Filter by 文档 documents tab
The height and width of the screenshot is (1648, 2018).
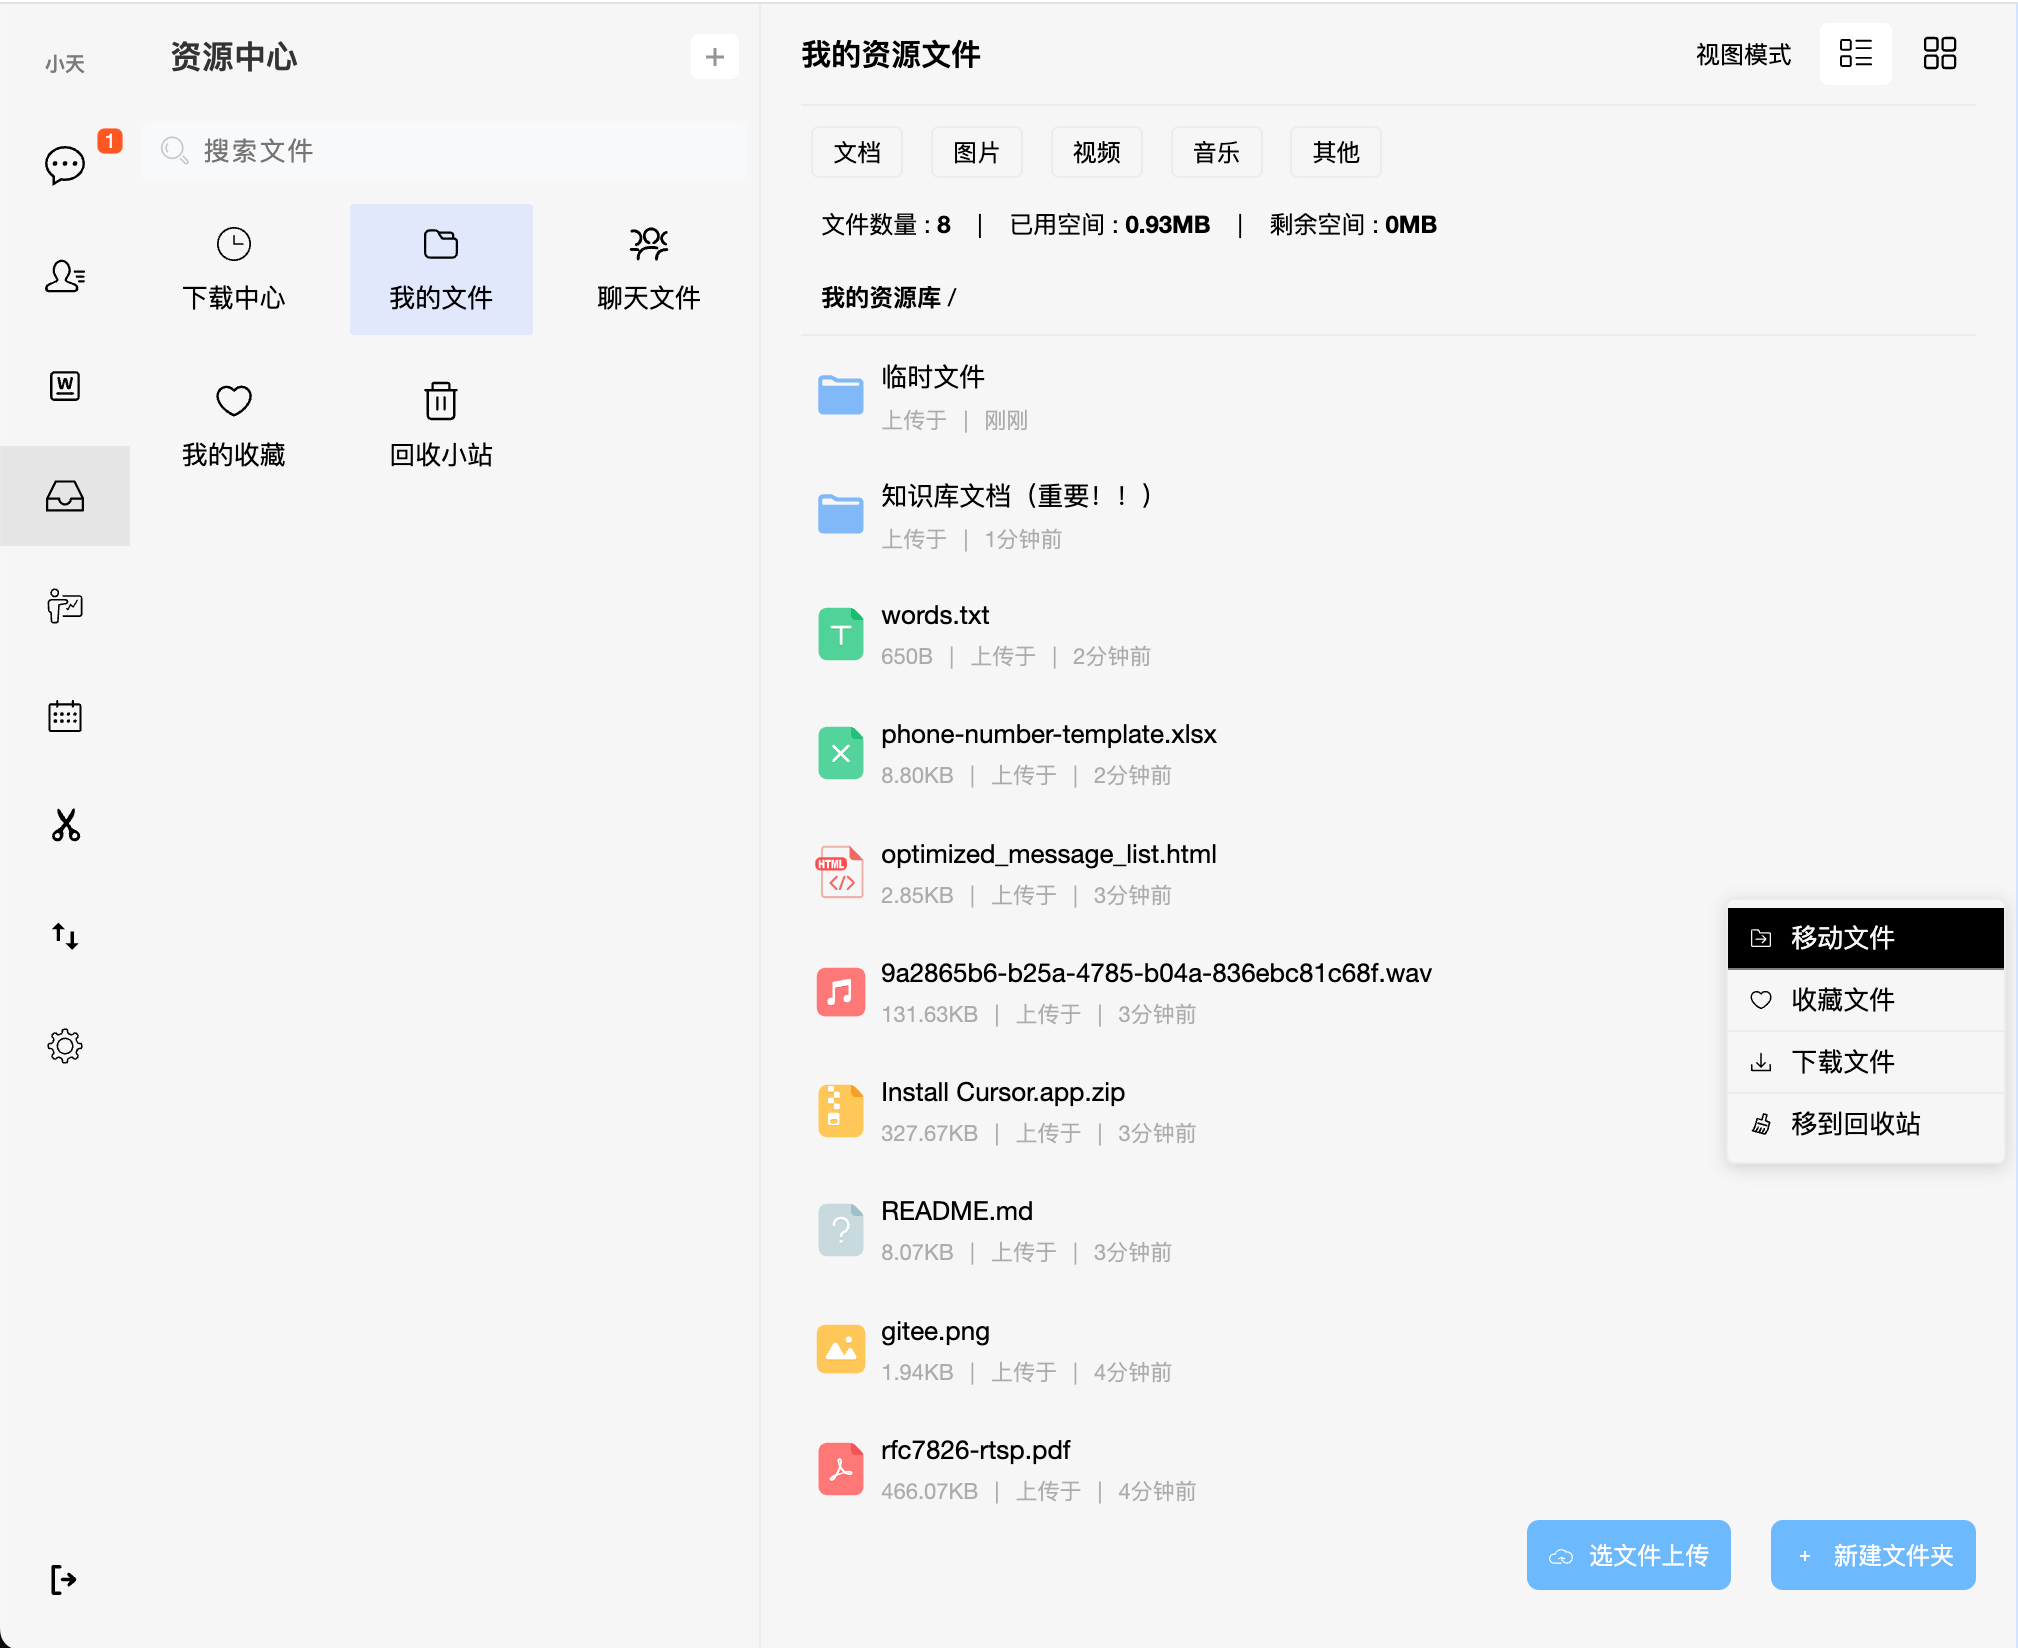(857, 152)
